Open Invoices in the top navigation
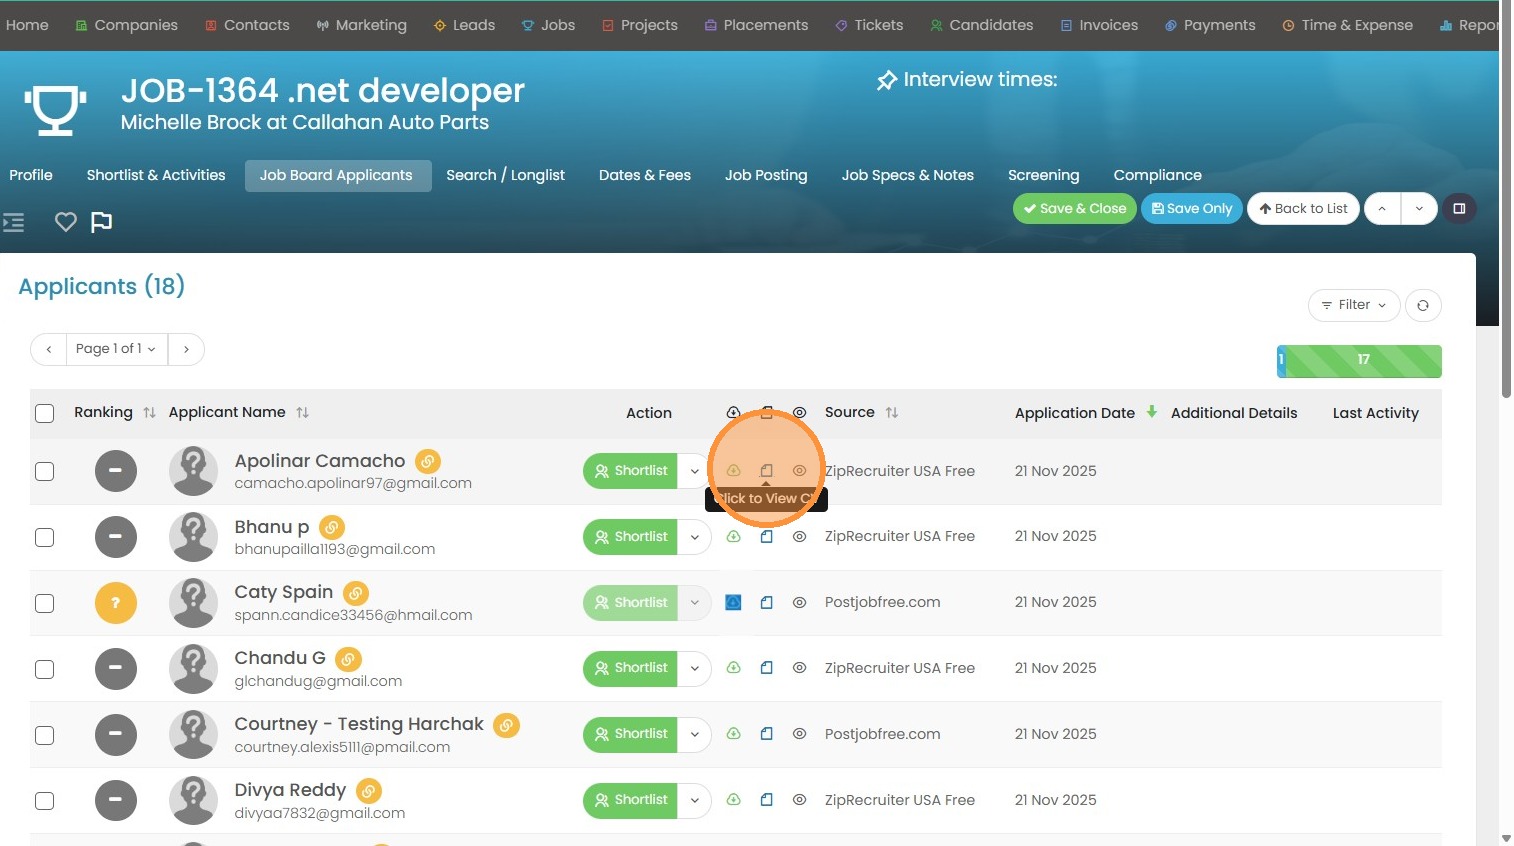1514x846 pixels. (1099, 25)
